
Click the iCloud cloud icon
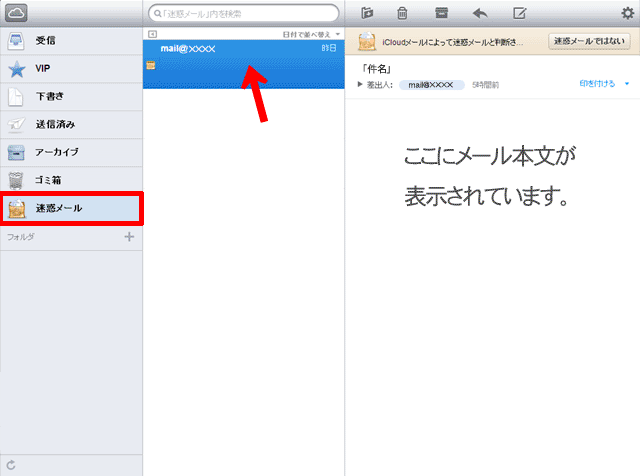pyautogui.click(x=16, y=13)
